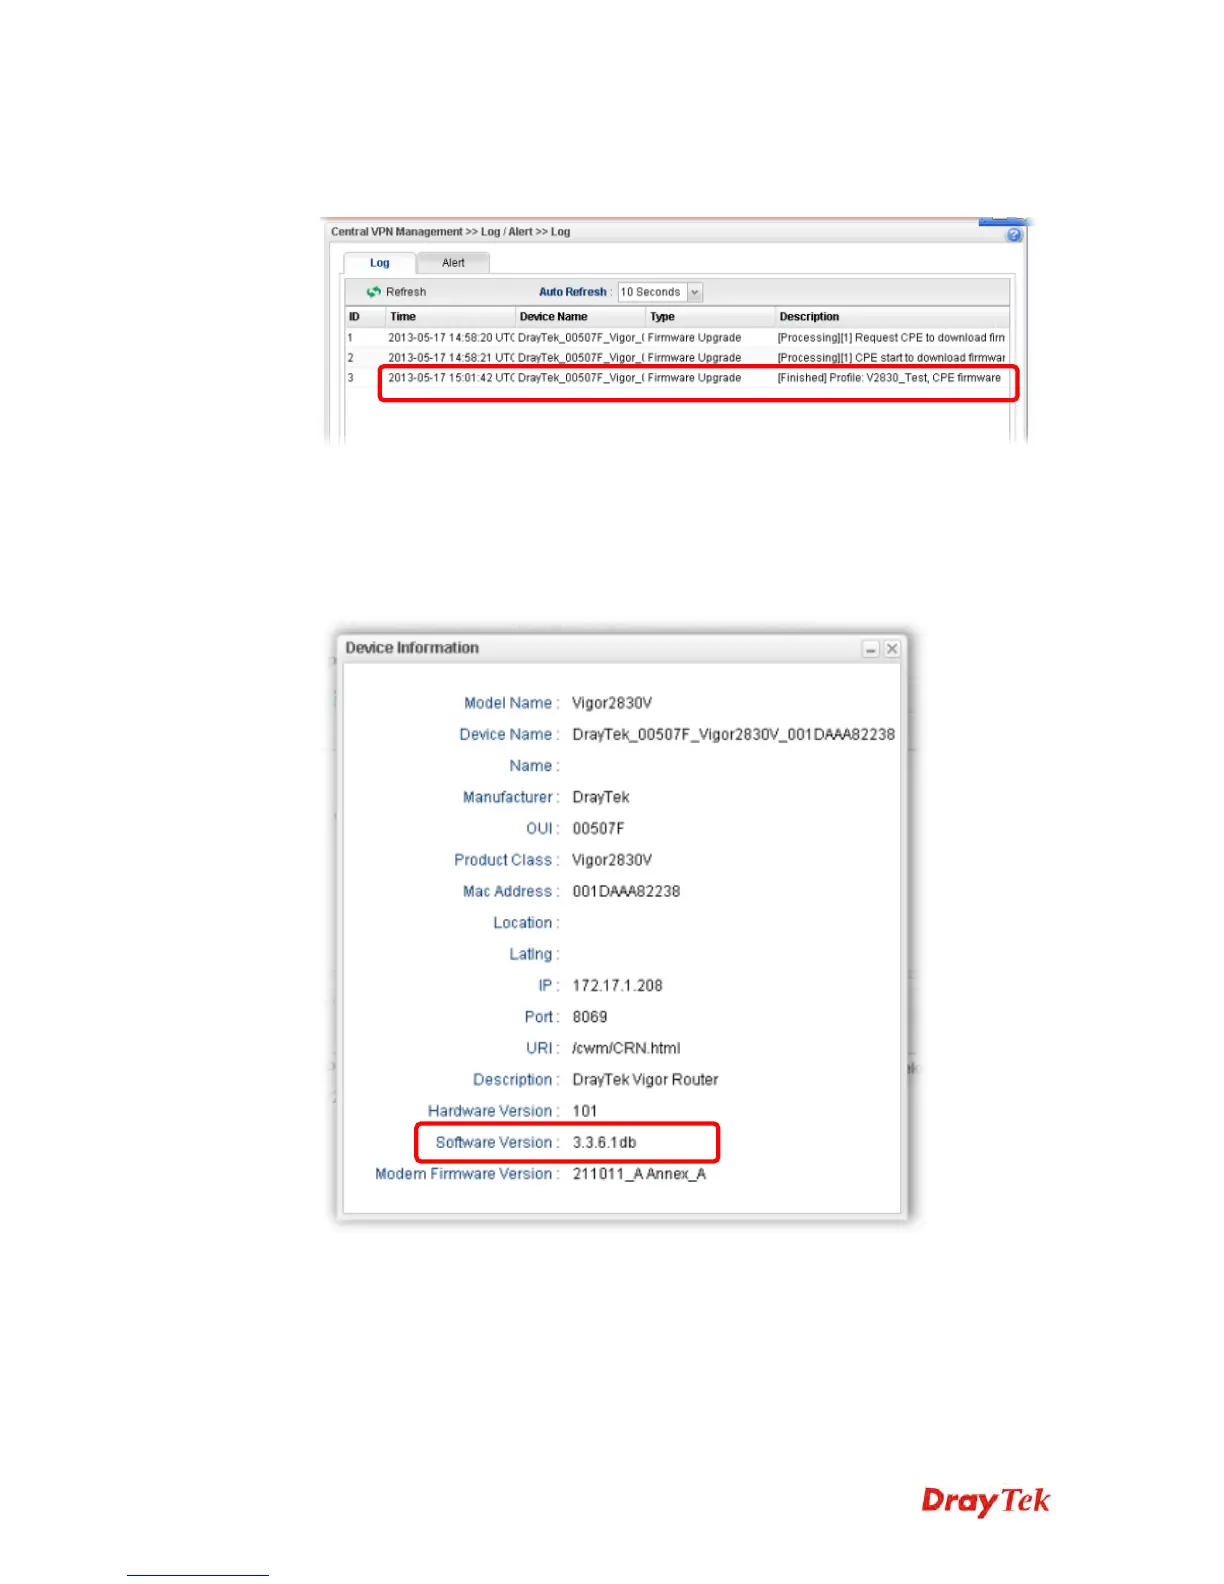Select log row with time 15:01:42
The width and height of the screenshot is (1224, 1584).
(x=676, y=378)
